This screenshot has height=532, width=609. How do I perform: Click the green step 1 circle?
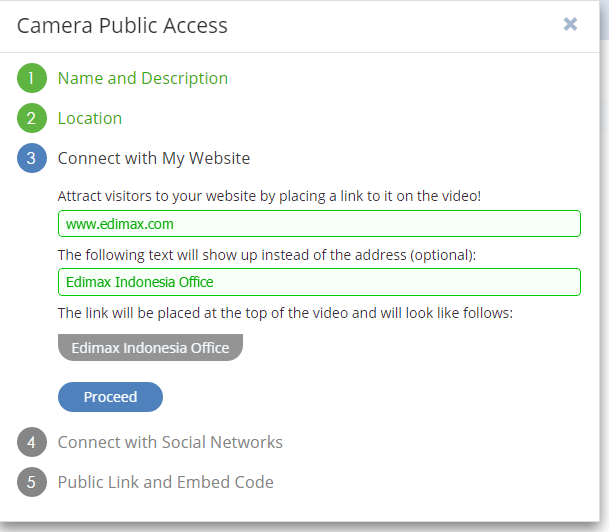(32, 78)
